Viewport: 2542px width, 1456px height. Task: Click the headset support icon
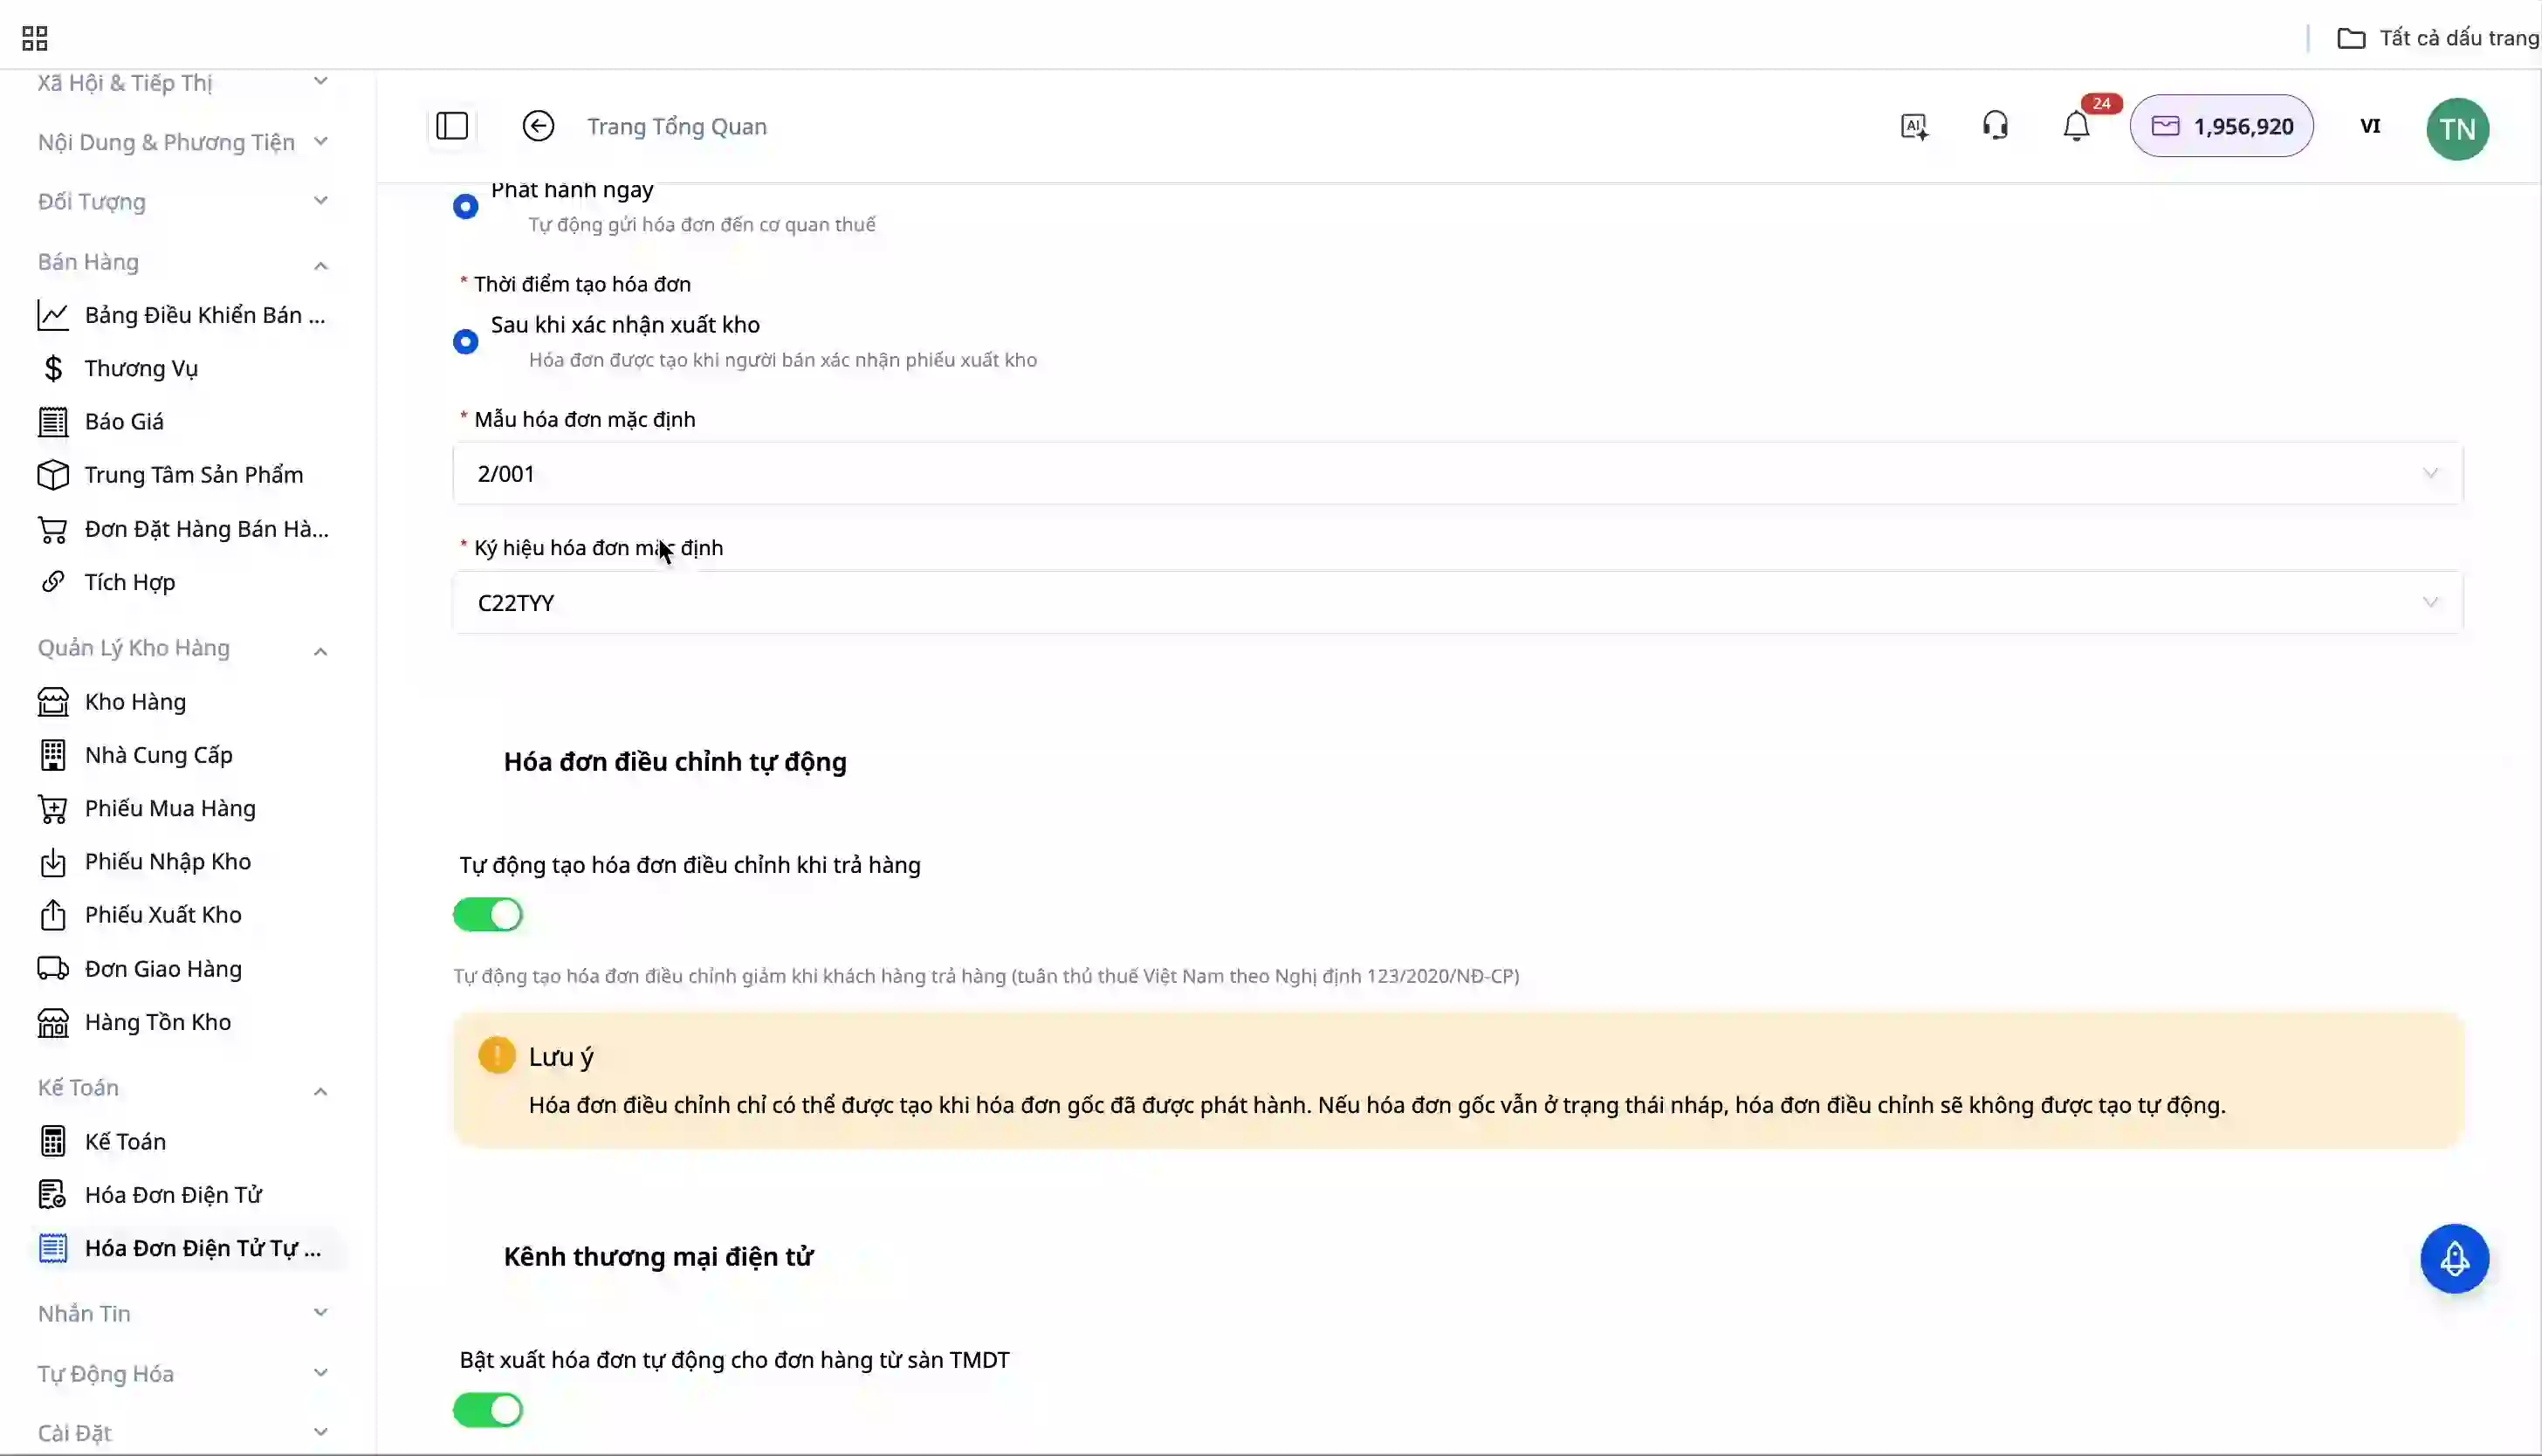coord(1995,126)
